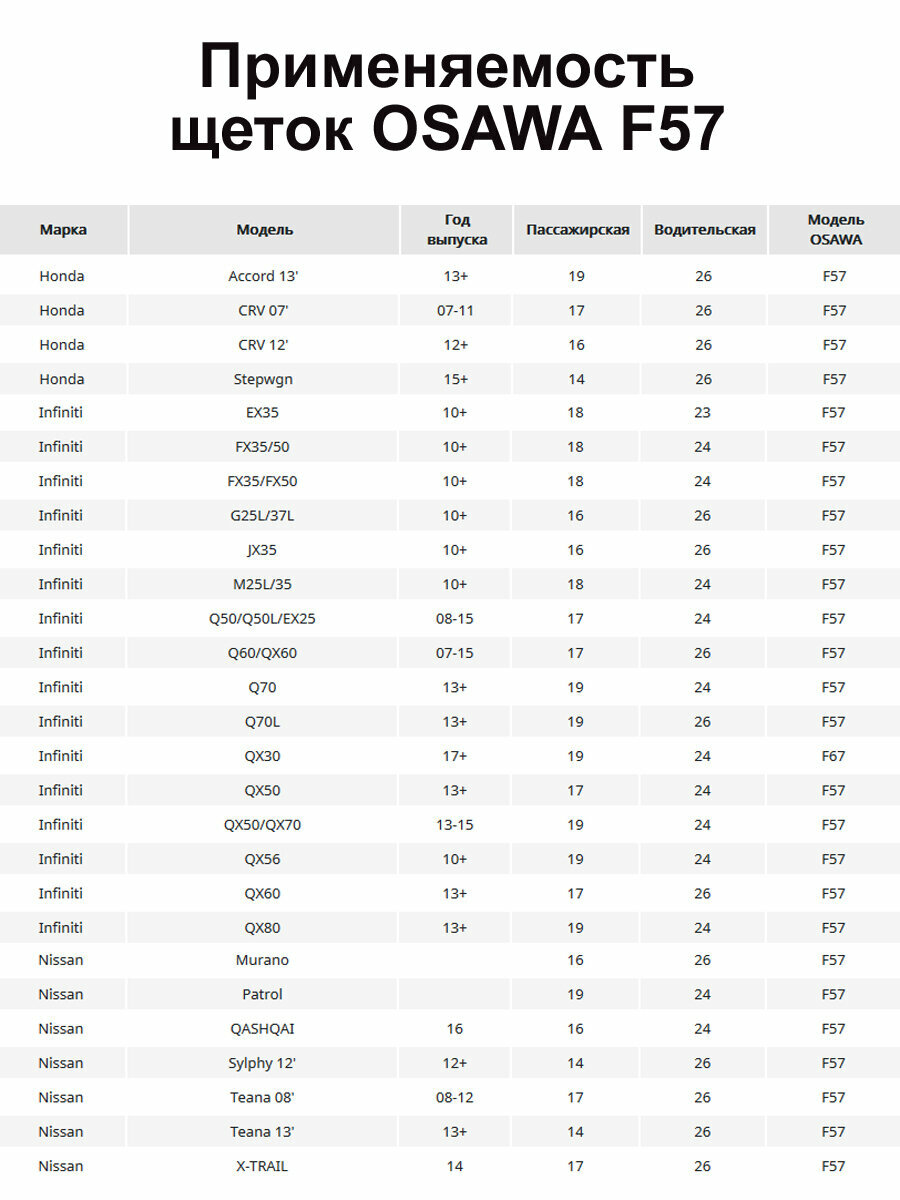The image size is (900, 1200).
Task: Click the F67 value in QX30 row
Action: 834,756
